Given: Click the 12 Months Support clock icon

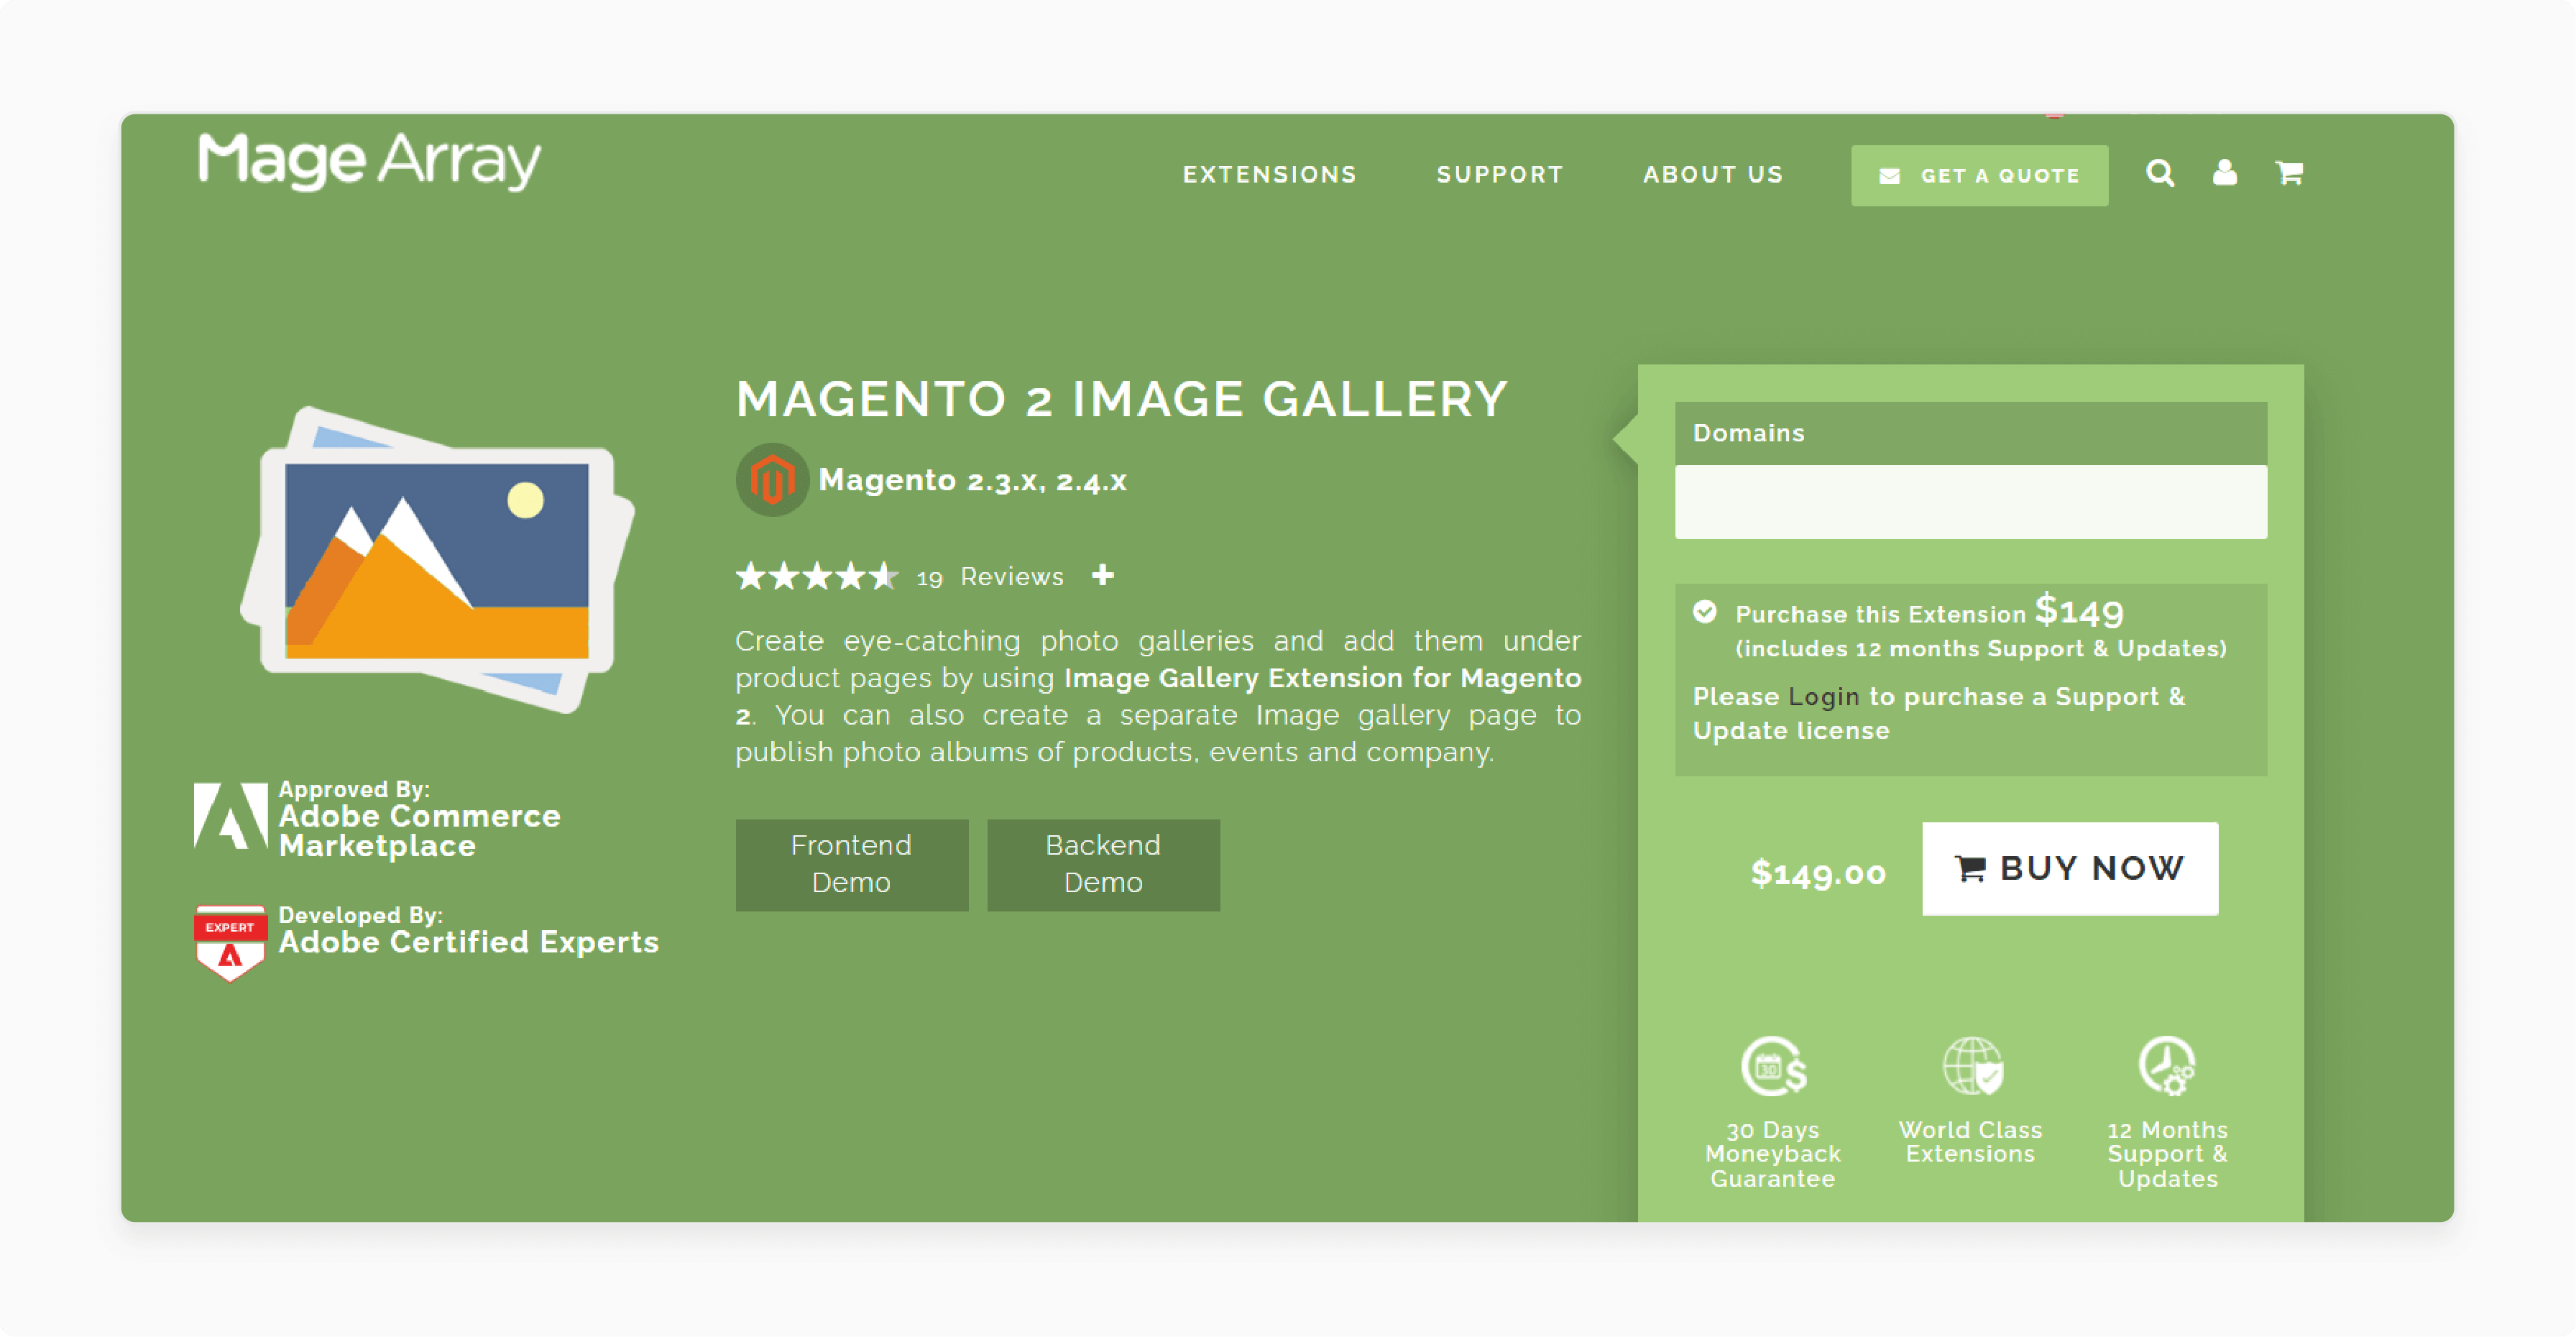Looking at the screenshot, I should point(2166,1066).
